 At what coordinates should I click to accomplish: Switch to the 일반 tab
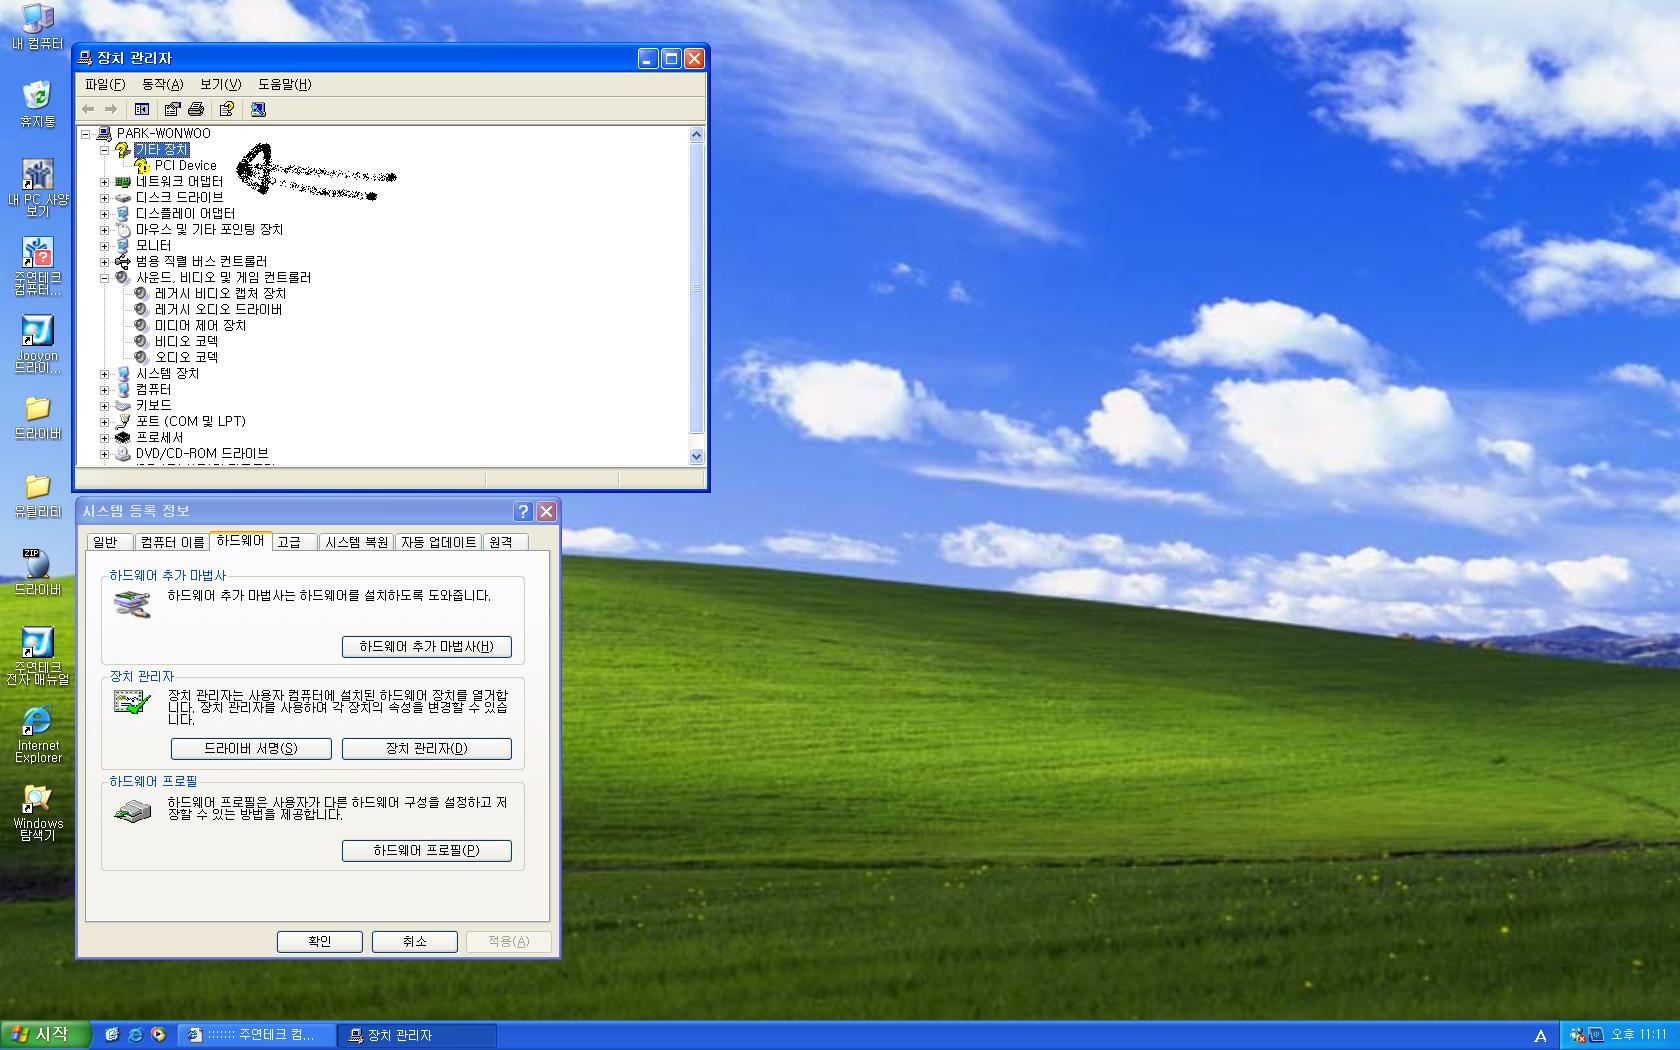[109, 542]
